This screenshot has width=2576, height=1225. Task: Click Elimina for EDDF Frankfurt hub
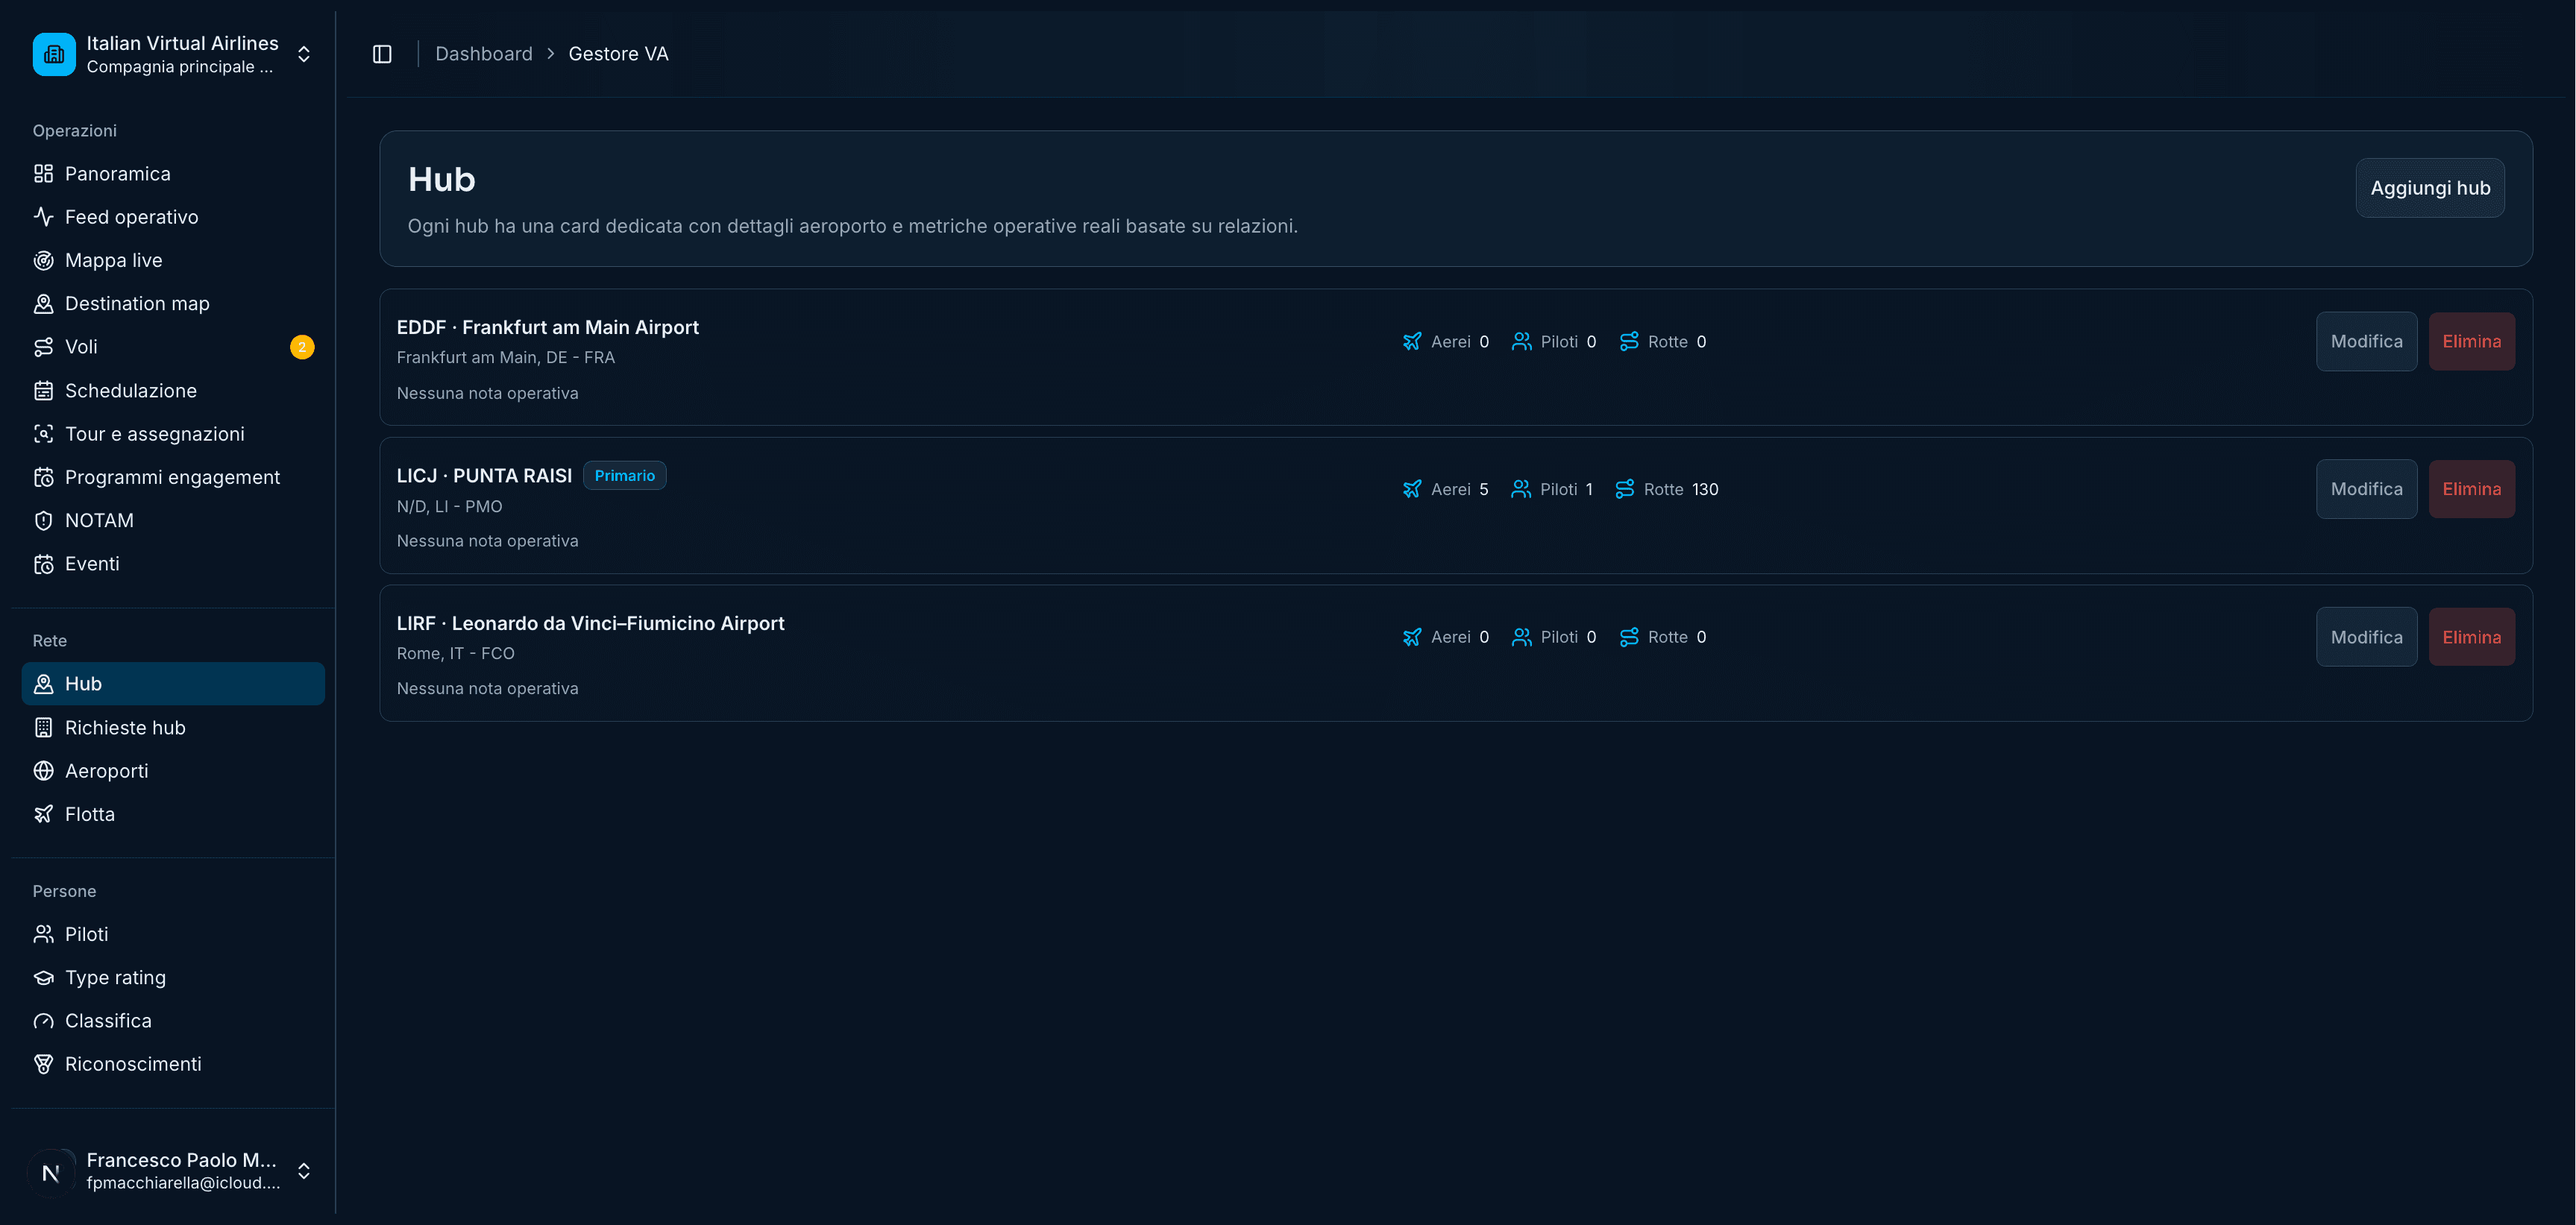click(2471, 341)
